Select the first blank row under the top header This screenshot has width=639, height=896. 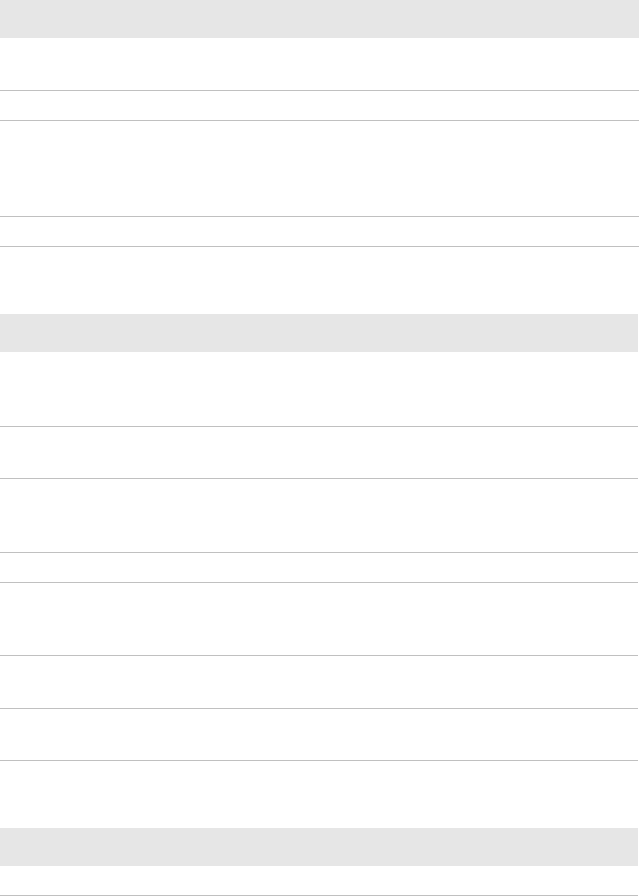point(320,64)
